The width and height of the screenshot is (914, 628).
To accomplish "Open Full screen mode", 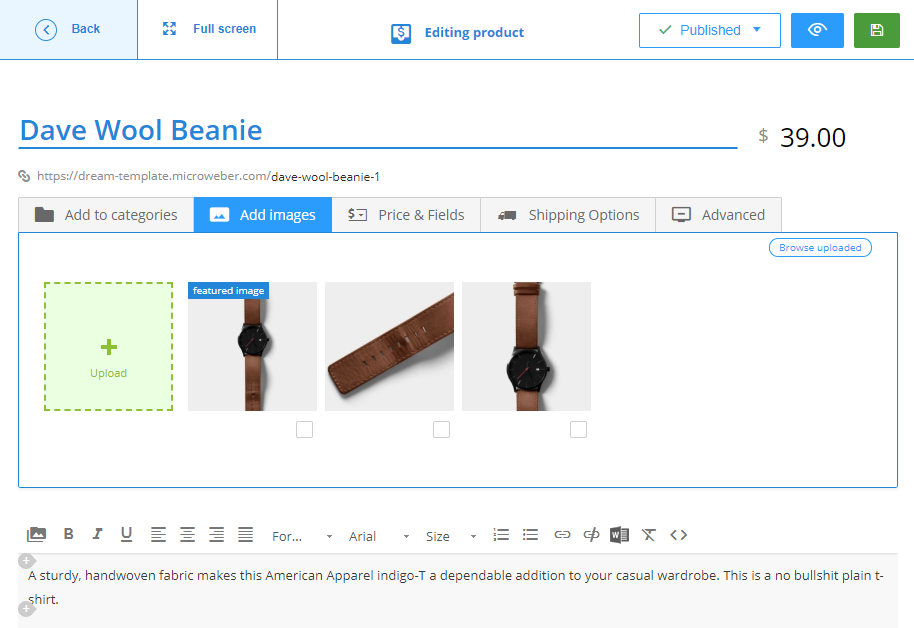I will pyautogui.click(x=208, y=29).
